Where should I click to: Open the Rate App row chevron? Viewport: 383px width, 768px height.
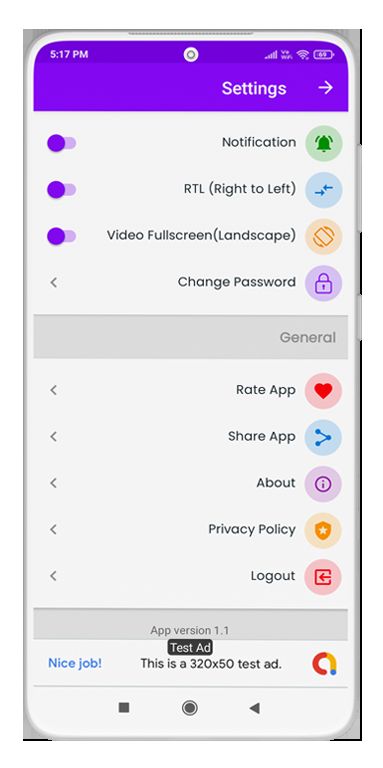click(x=53, y=390)
